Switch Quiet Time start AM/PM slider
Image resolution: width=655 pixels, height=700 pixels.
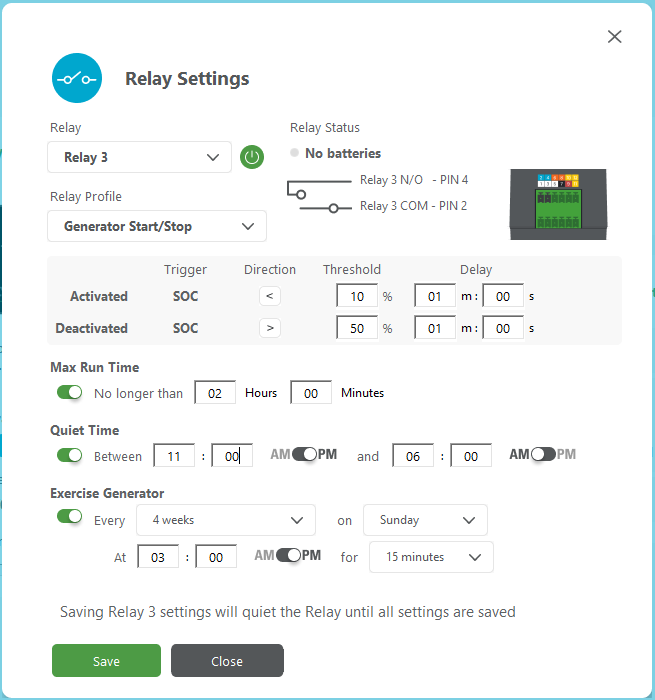click(304, 455)
